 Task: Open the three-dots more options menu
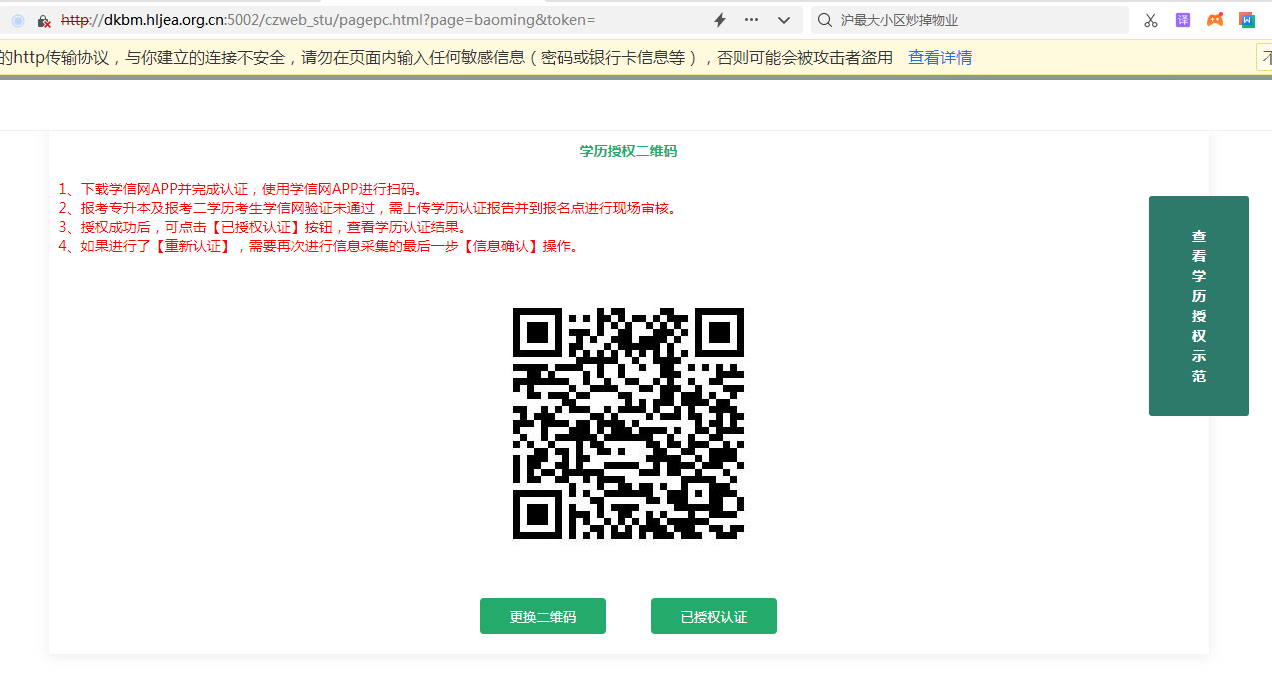(x=751, y=20)
